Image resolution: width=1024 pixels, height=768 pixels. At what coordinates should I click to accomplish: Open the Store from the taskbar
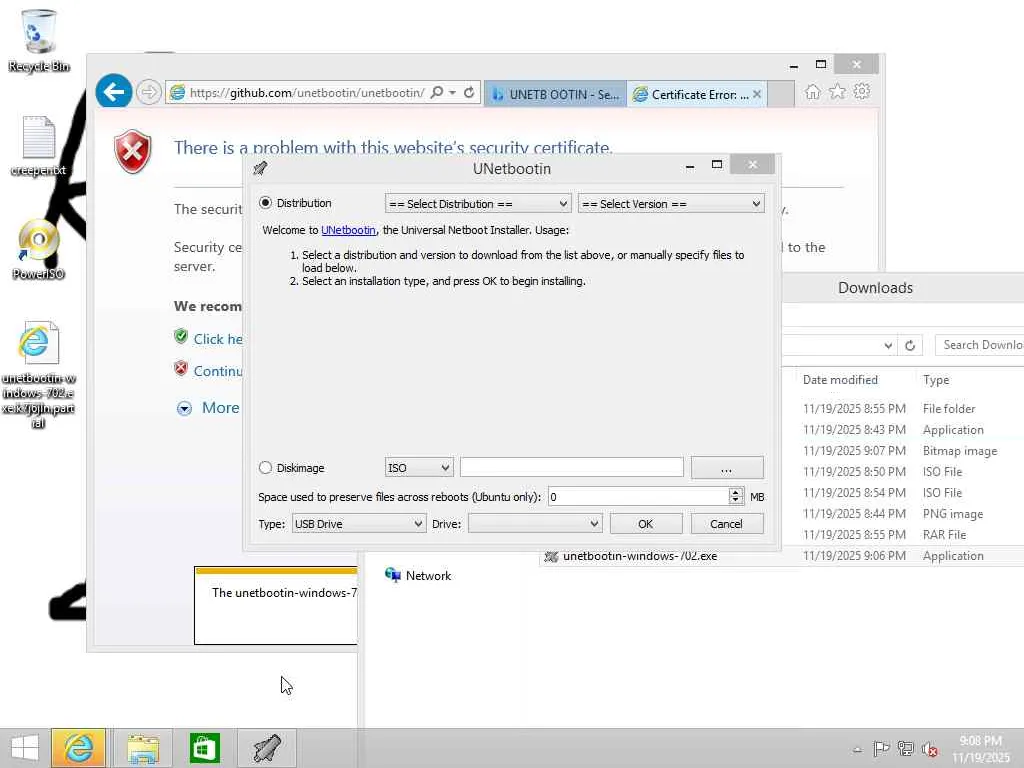tap(204, 748)
